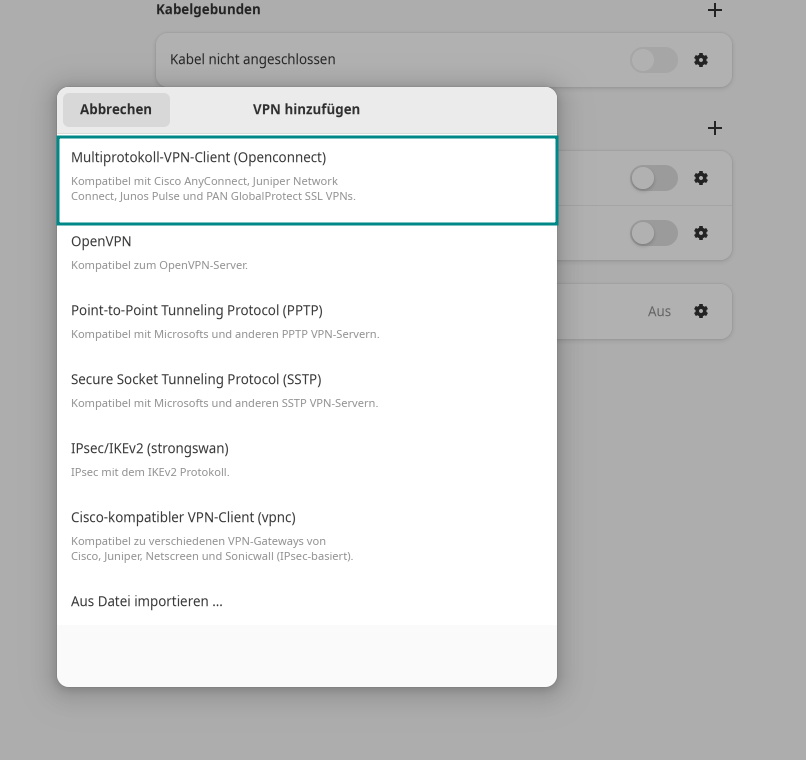Open settings gear for Kabel nicht angeschlossen
The image size is (806, 760).
[701, 60]
